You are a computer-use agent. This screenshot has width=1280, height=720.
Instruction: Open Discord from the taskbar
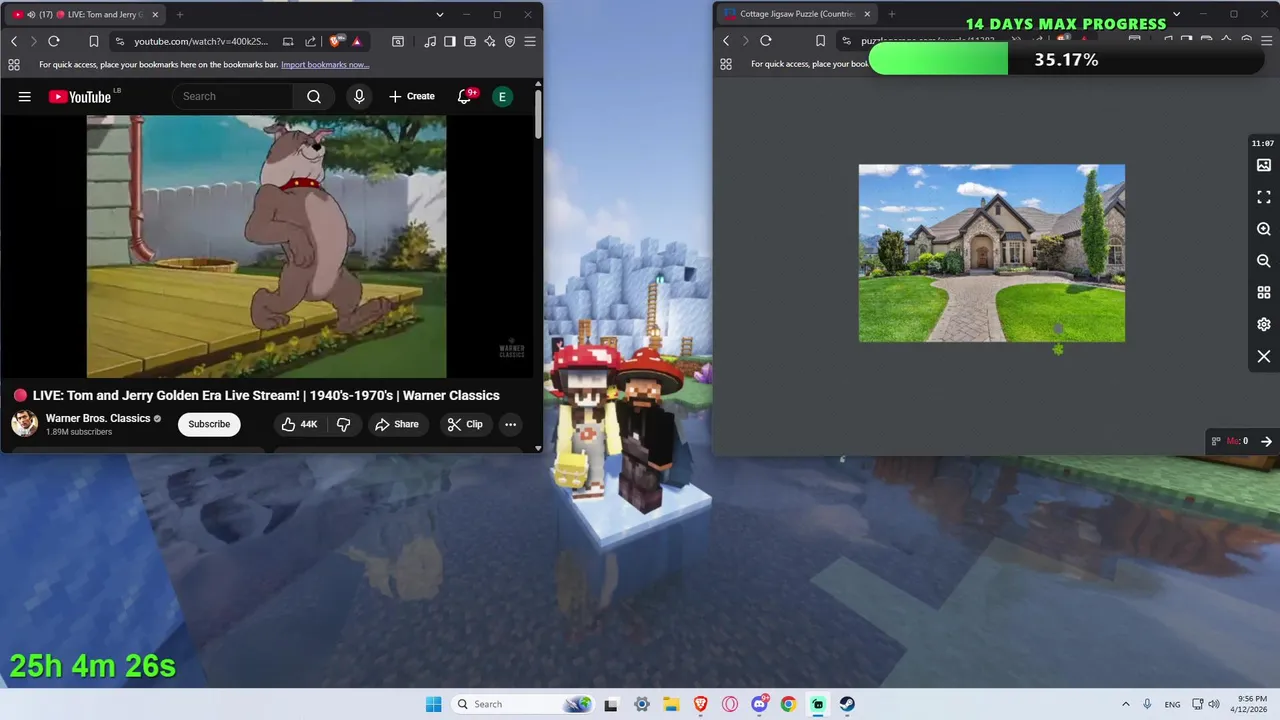[760, 704]
